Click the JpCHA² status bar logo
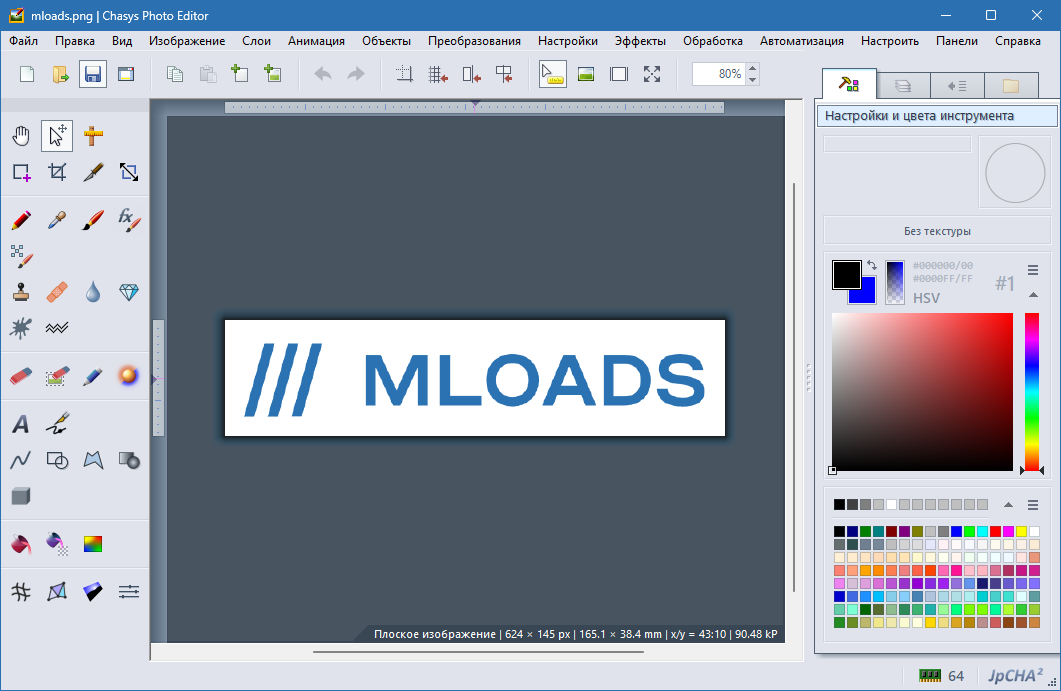 click(1015, 675)
